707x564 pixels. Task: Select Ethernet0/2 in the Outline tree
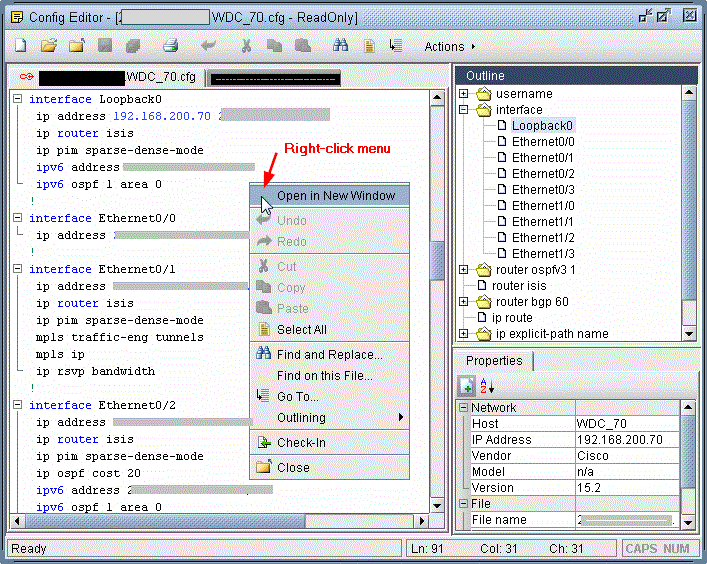pos(543,173)
